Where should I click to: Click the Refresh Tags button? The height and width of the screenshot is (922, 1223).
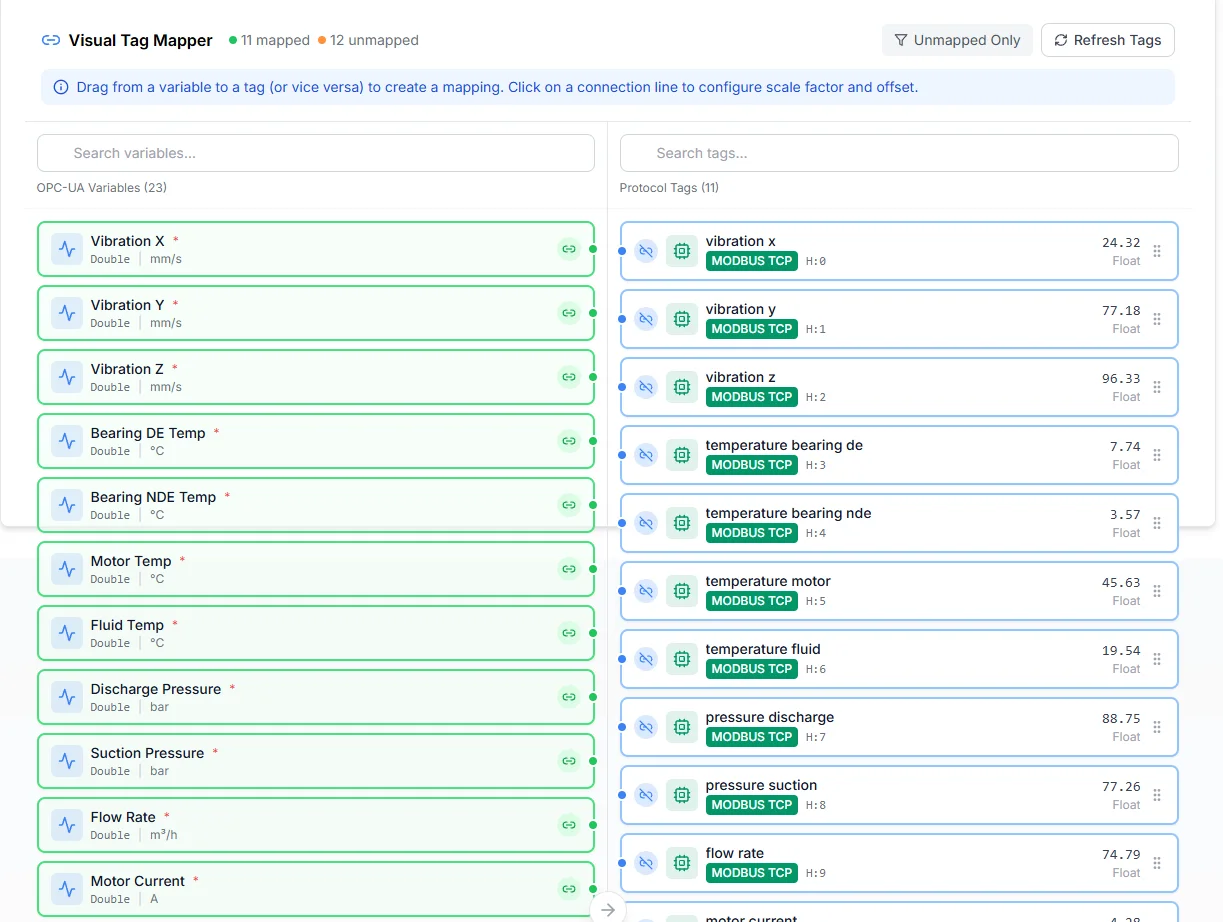tap(1108, 40)
